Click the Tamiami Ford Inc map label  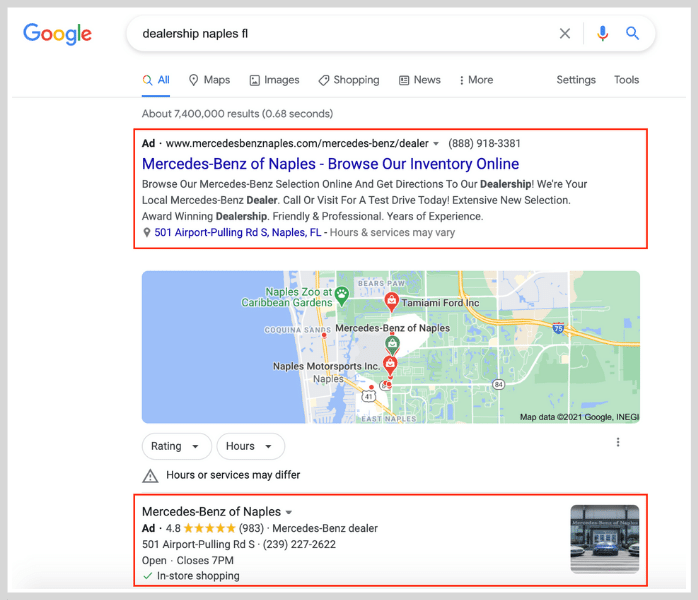[x=440, y=303]
